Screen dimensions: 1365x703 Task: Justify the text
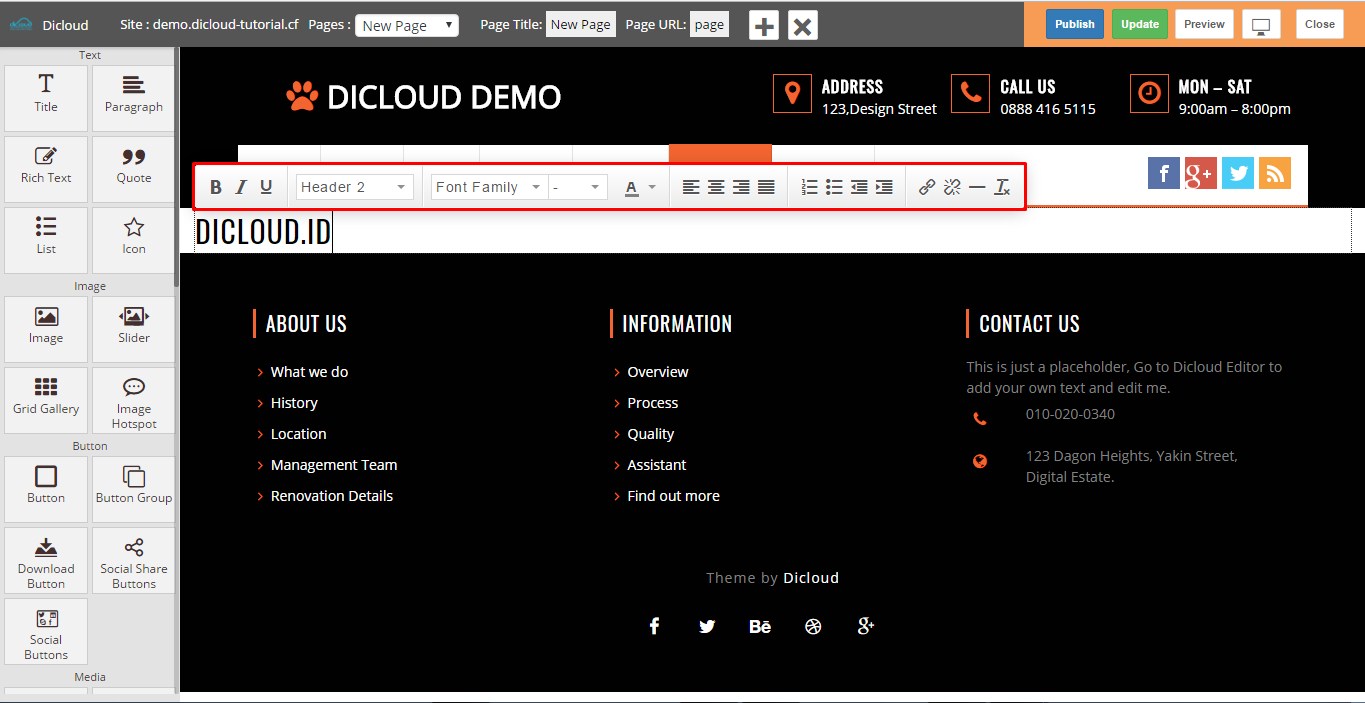click(766, 187)
